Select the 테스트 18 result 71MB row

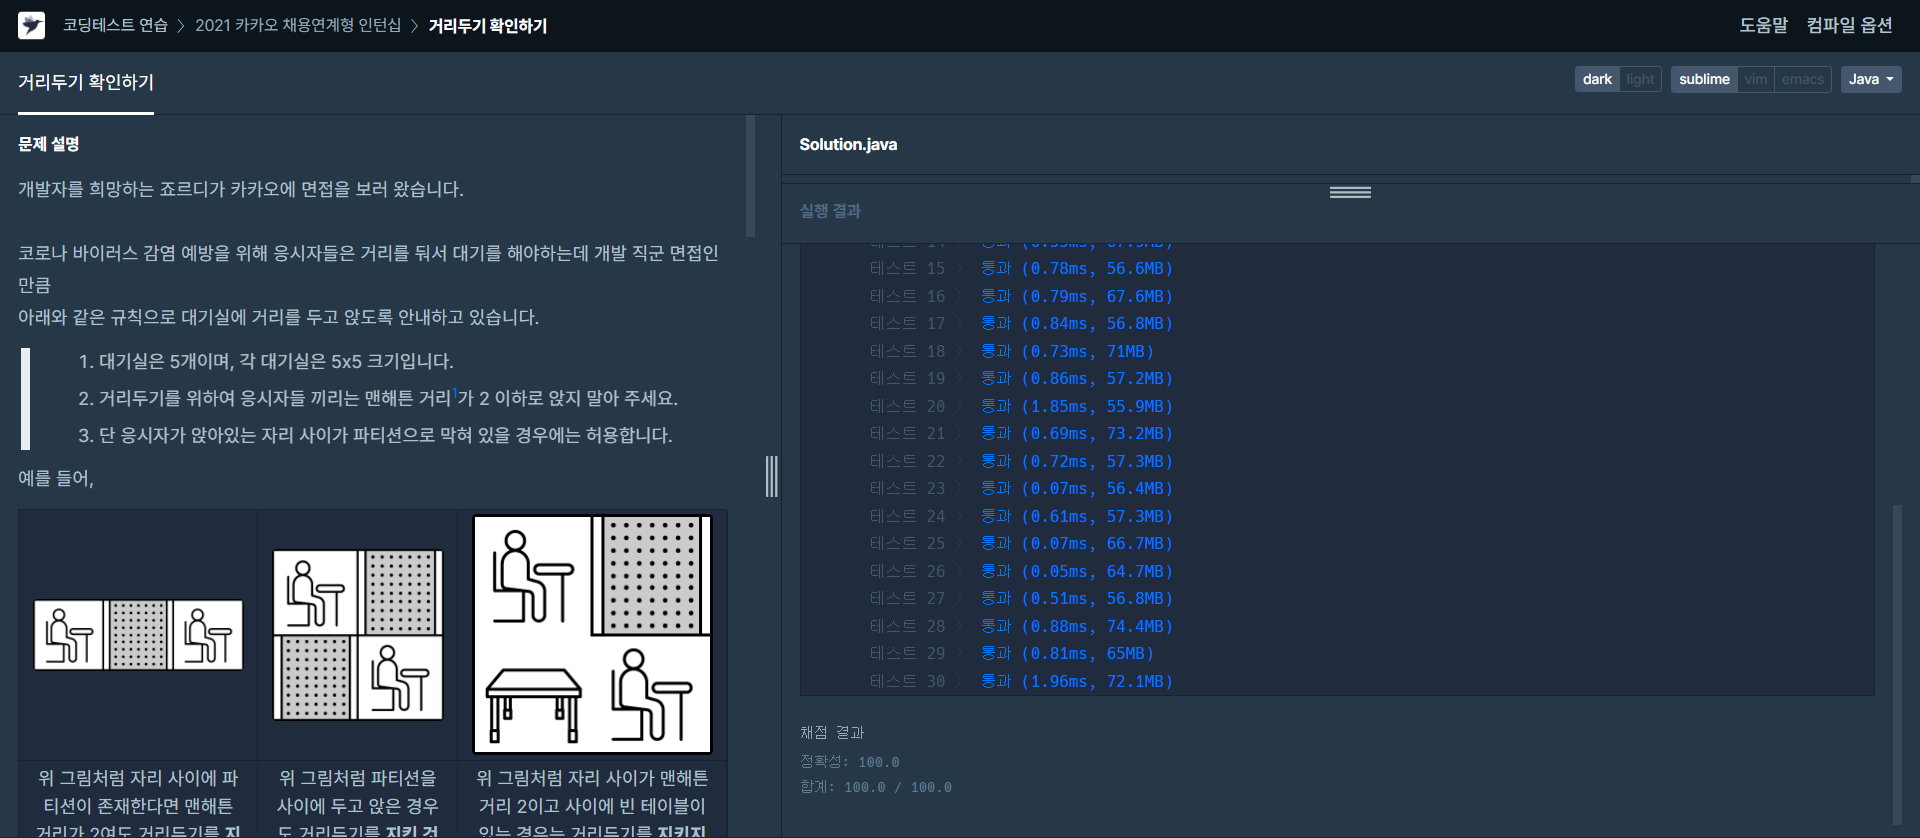tap(1012, 352)
